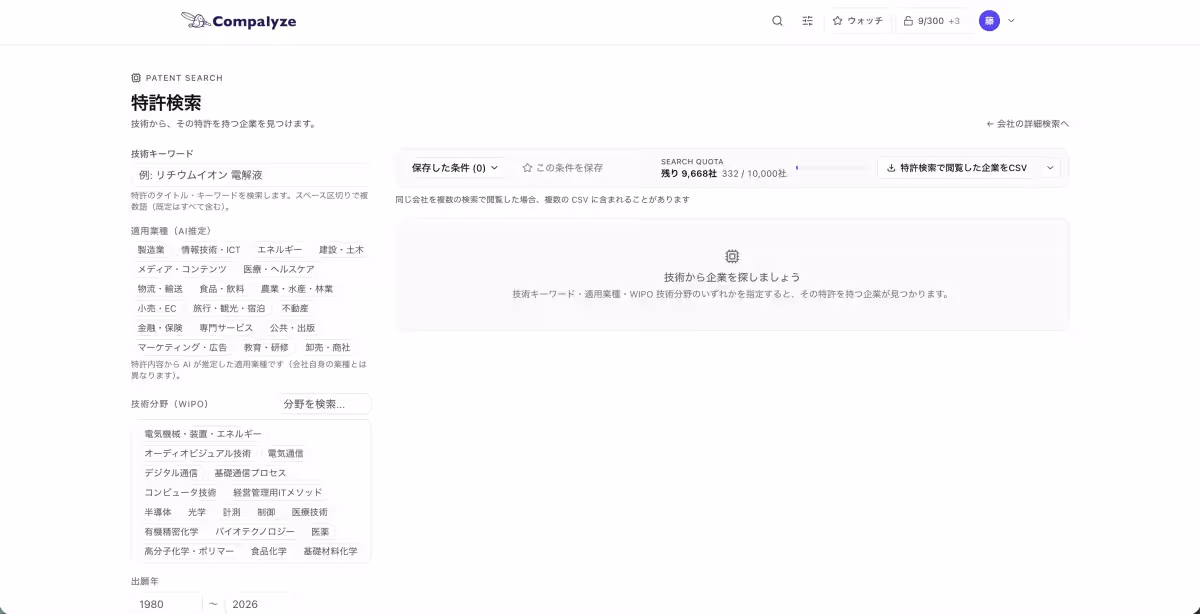Pick the 光学 technology chip
The width and height of the screenshot is (1200, 614).
pos(197,512)
